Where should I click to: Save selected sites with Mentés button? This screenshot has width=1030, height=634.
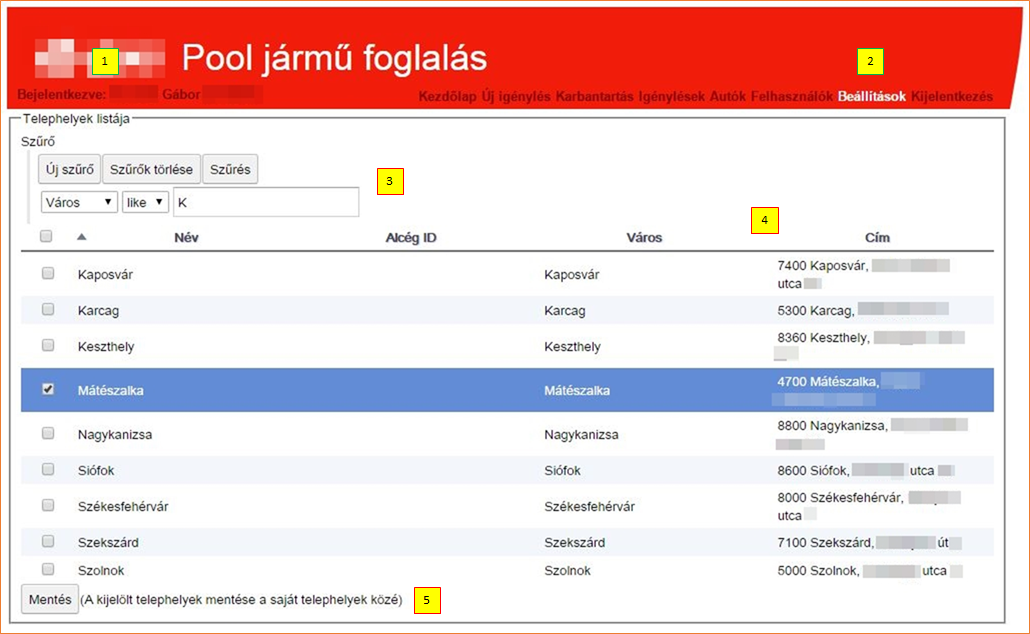click(x=49, y=599)
